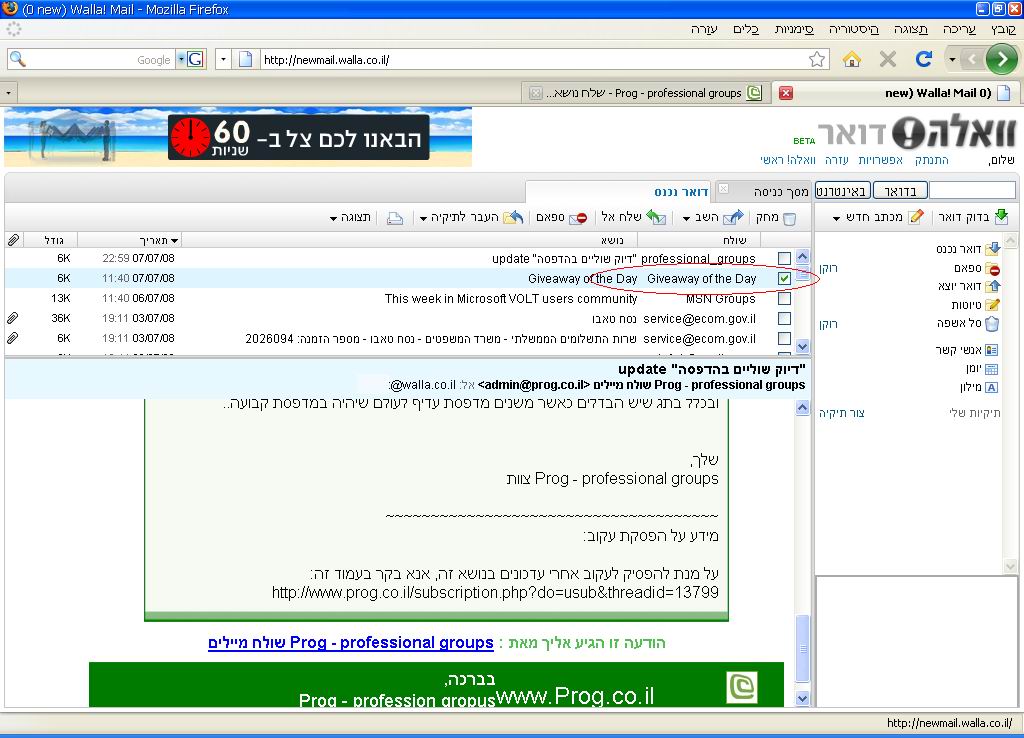Screen dimensions: 1024x738
Task: Go to the home page icon
Action: [x=852, y=59]
